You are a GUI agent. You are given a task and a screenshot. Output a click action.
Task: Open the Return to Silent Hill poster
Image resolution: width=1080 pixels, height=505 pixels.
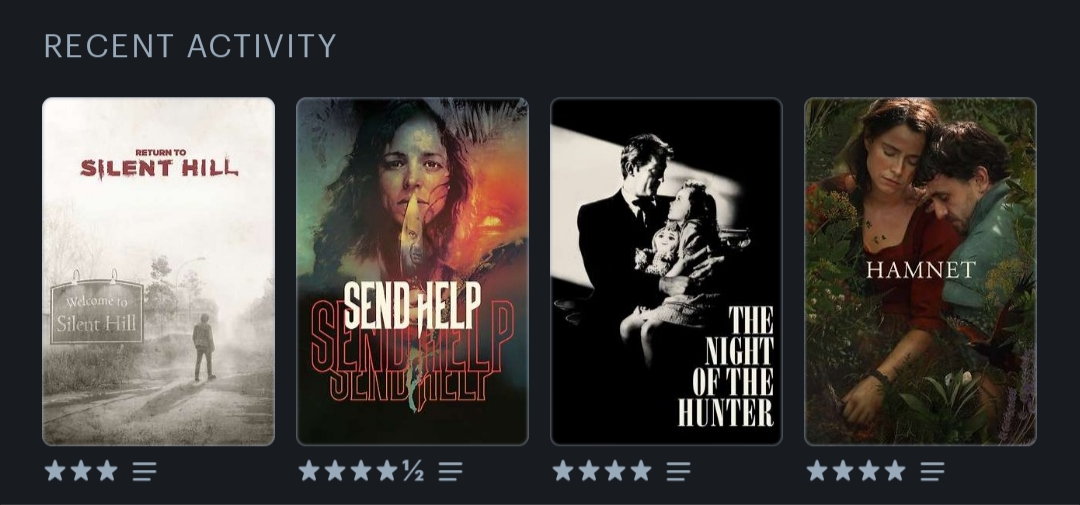(158, 271)
